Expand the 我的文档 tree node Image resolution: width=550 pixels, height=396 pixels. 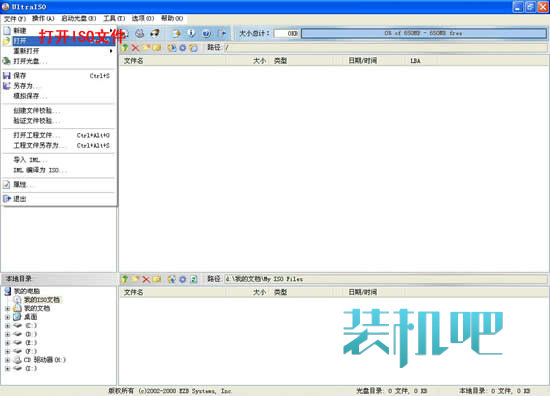(x=7, y=309)
